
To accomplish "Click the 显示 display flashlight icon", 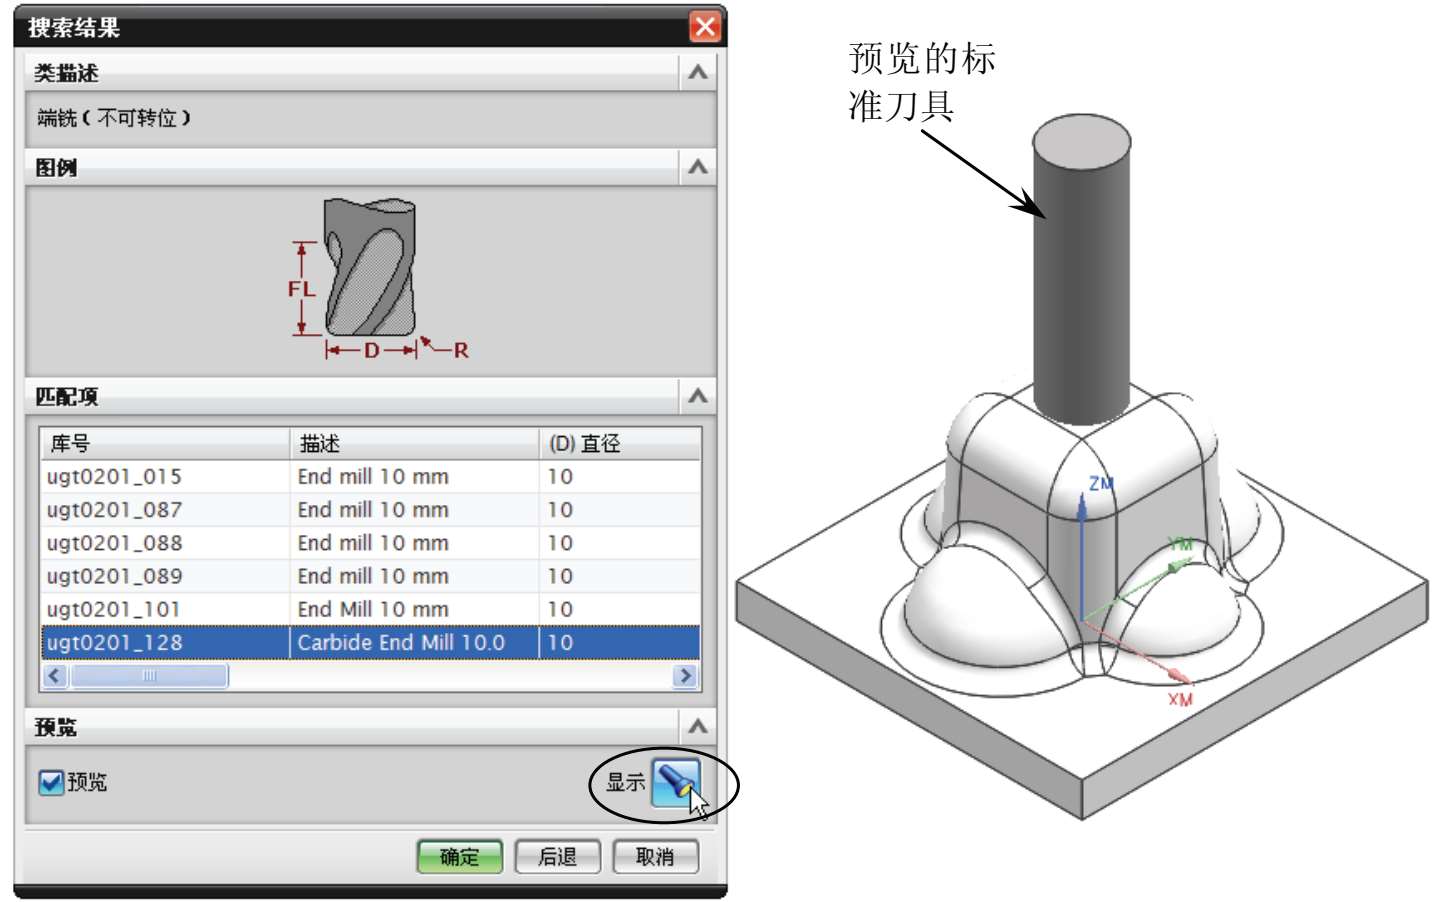I will click(x=675, y=782).
